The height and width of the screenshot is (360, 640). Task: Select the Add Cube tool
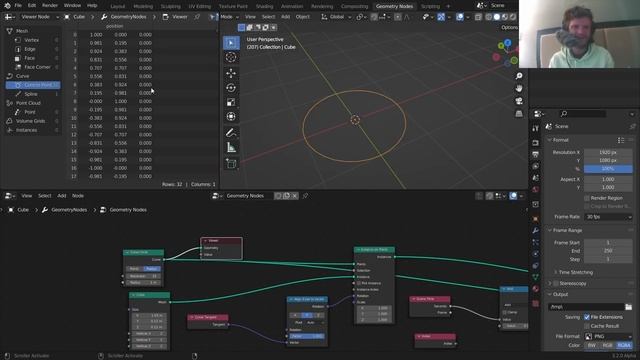click(231, 164)
